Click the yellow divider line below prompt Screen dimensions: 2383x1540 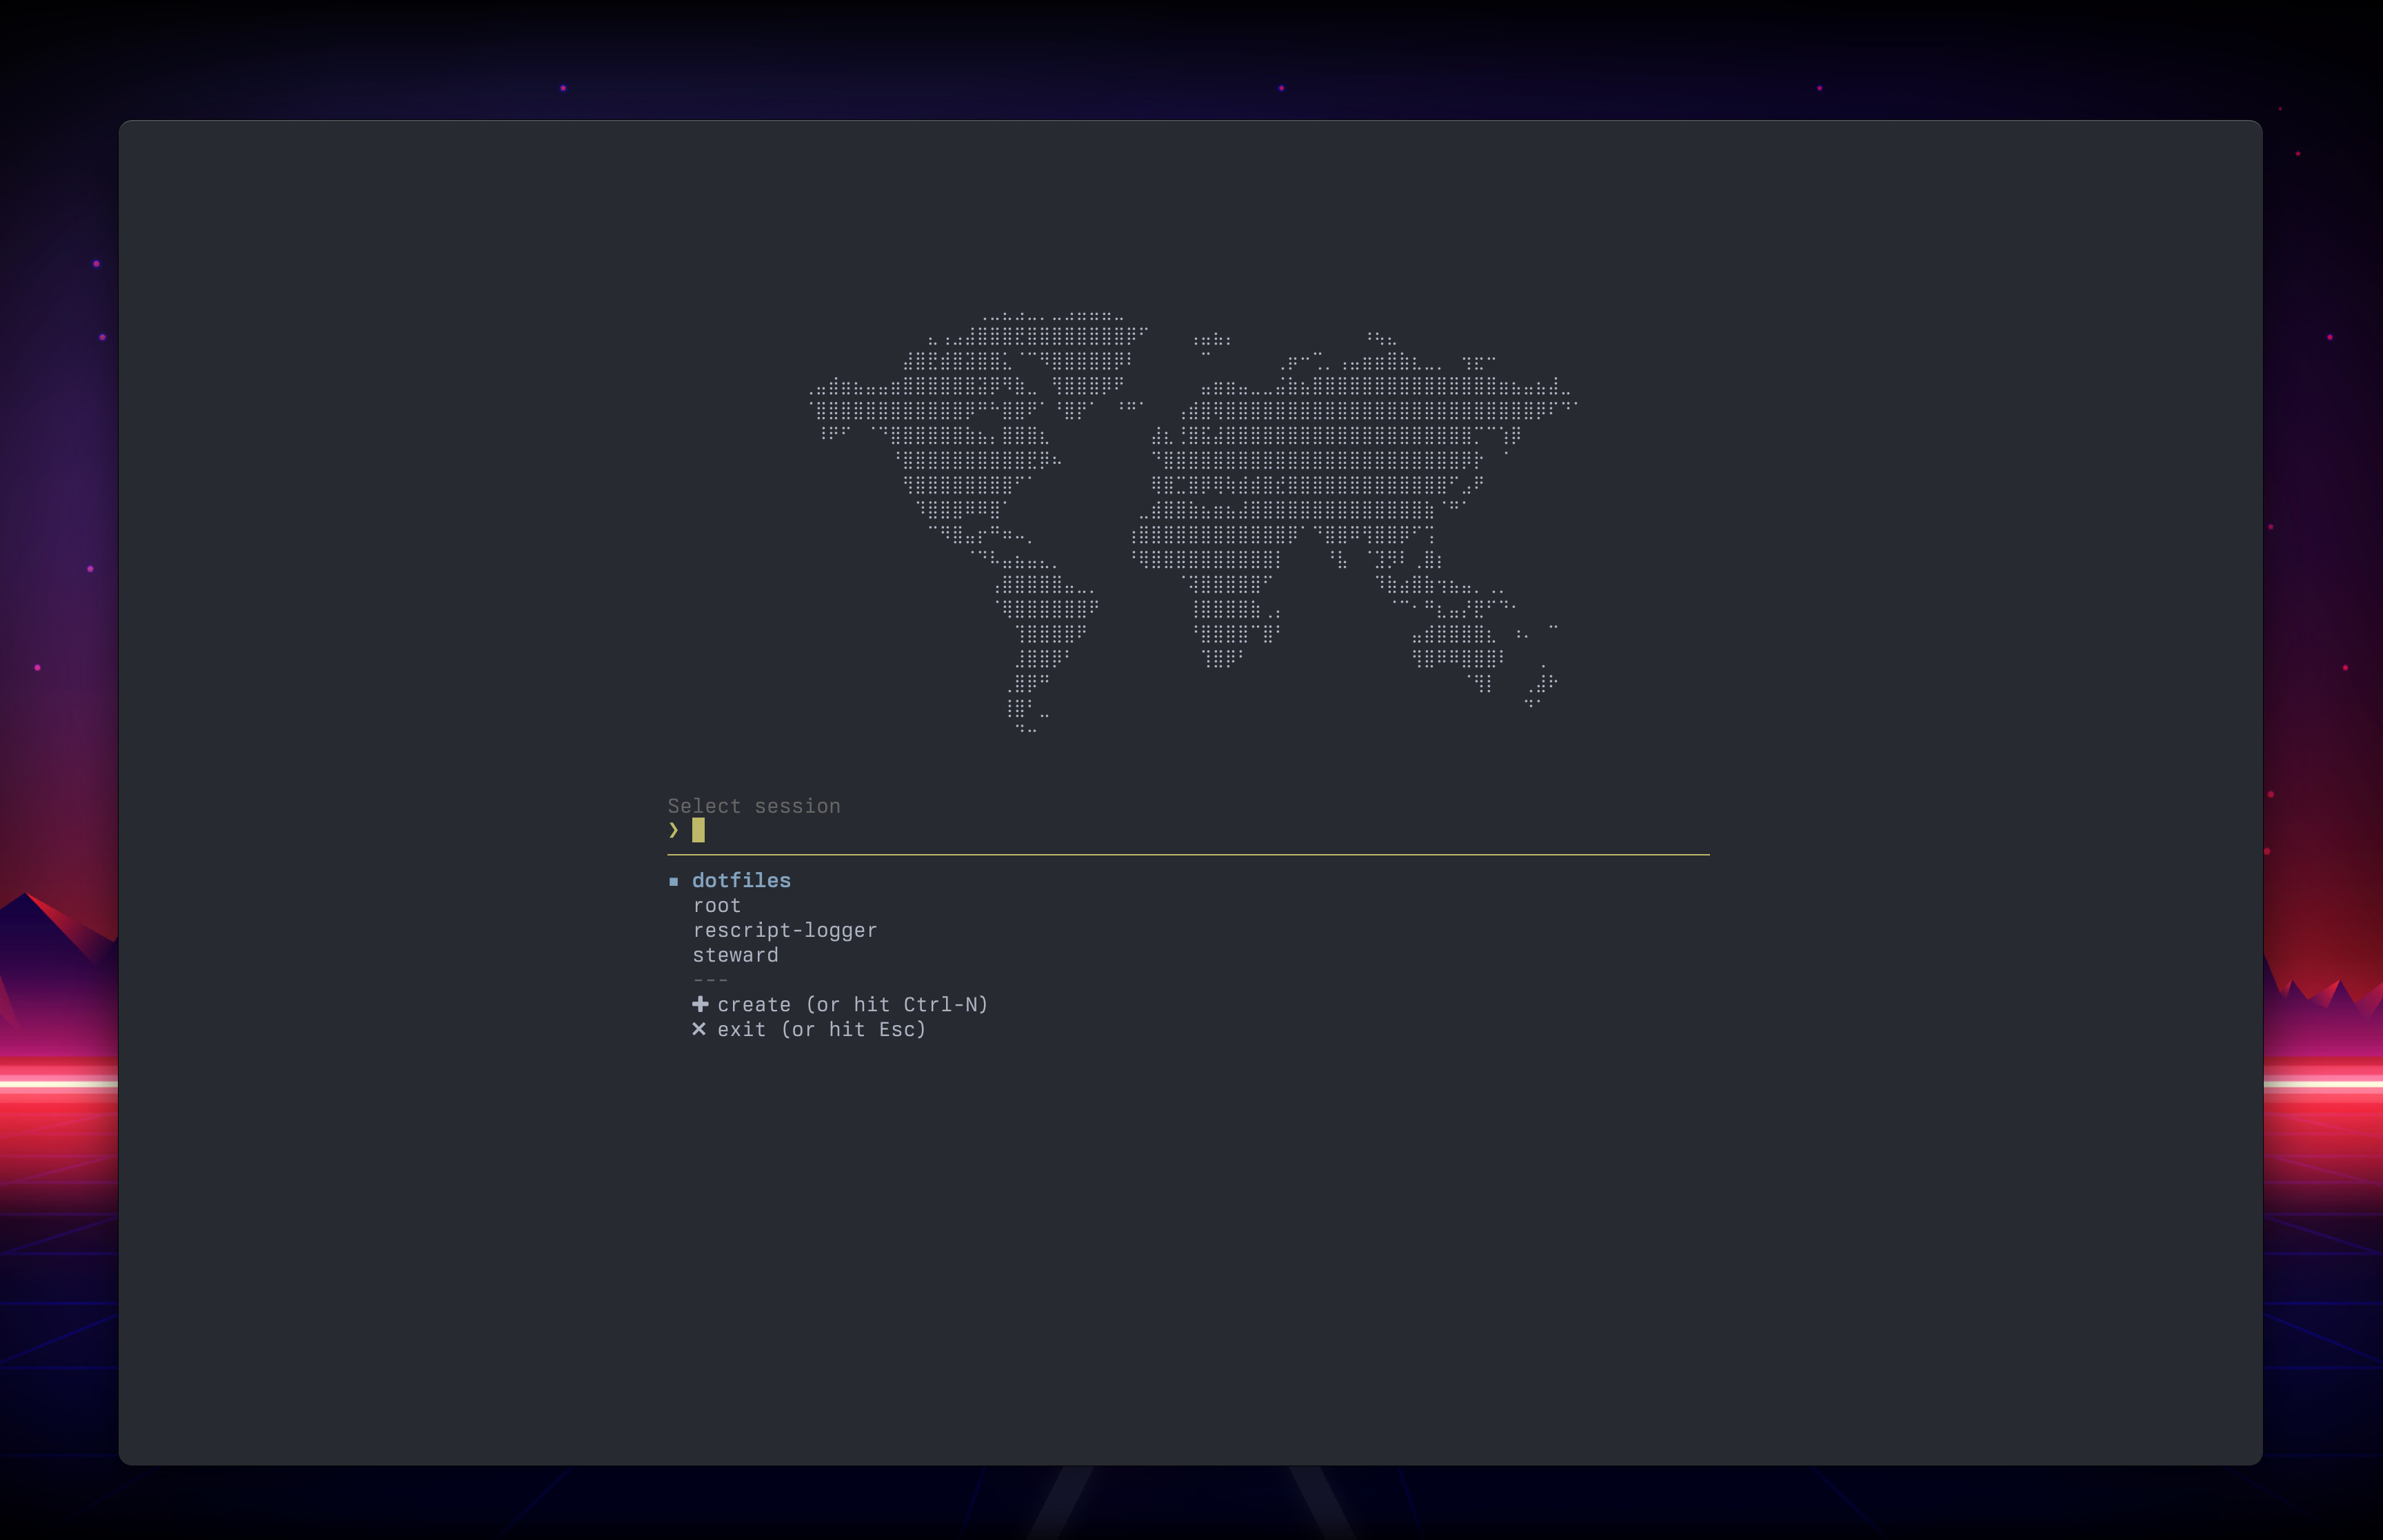click(1188, 855)
